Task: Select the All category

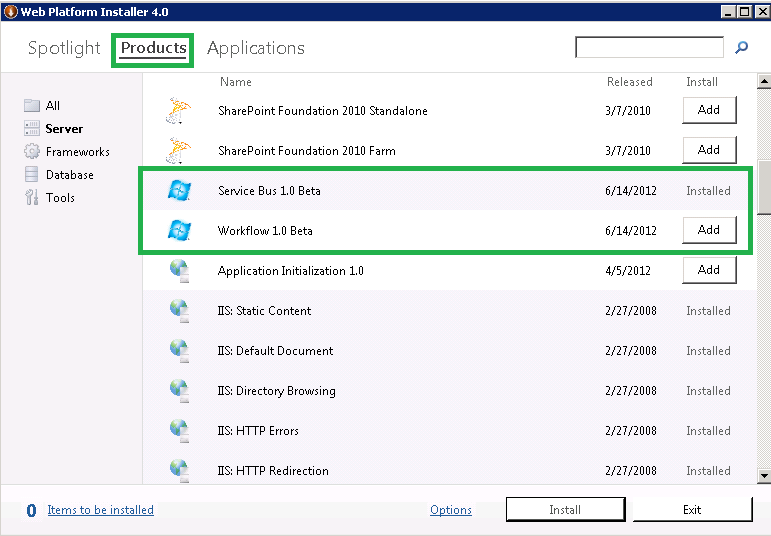Action: 53,105
